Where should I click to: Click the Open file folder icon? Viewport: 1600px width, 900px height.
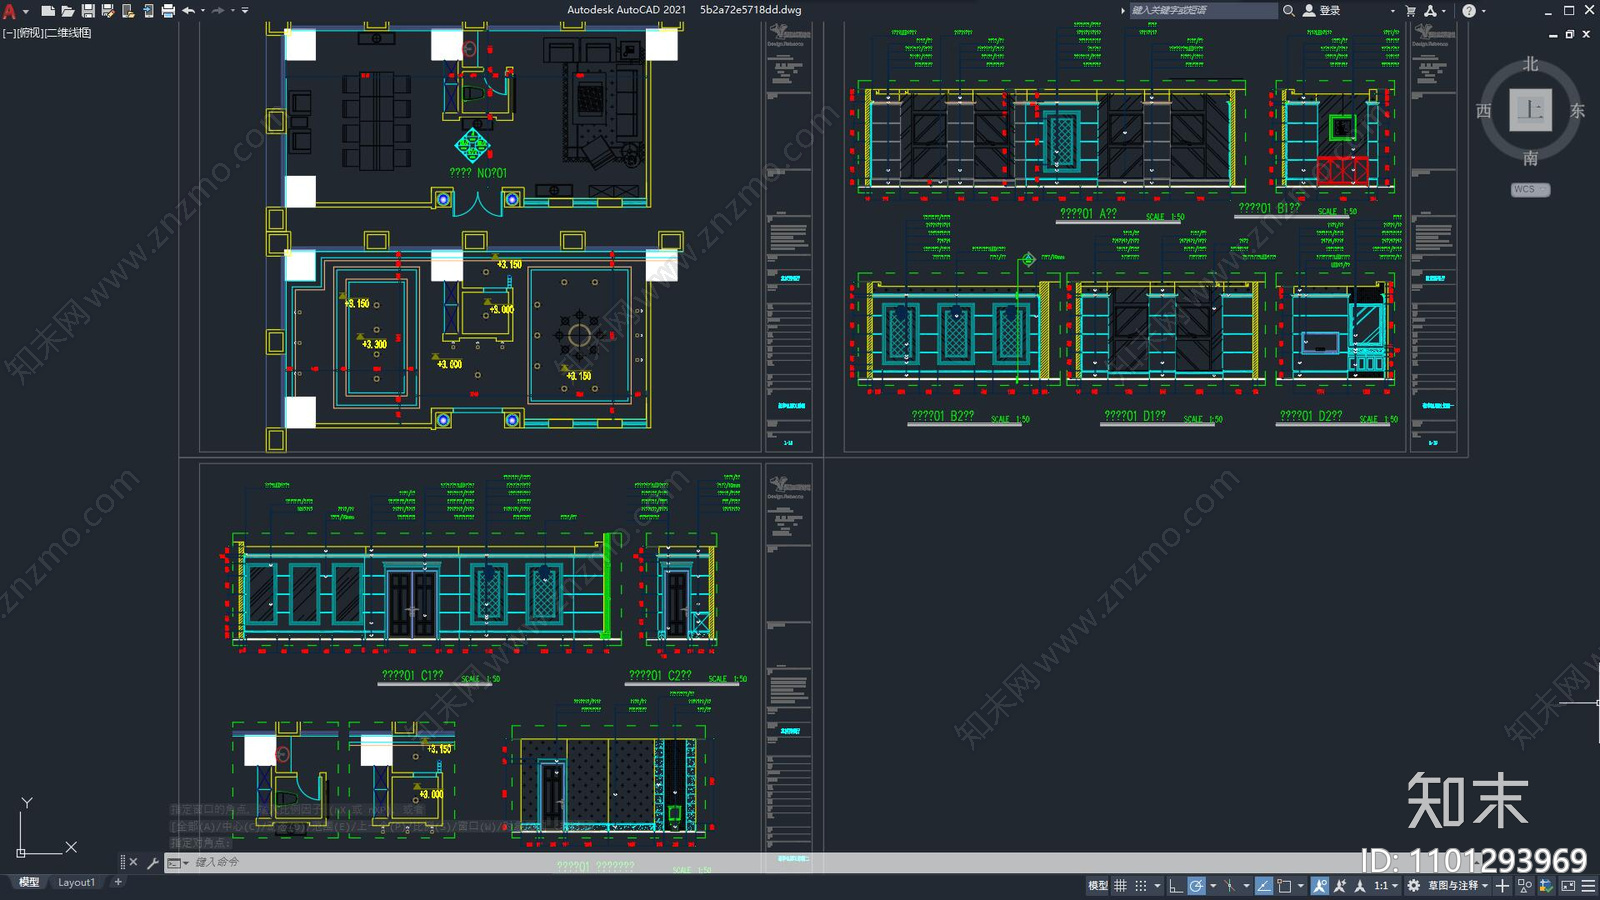click(68, 11)
